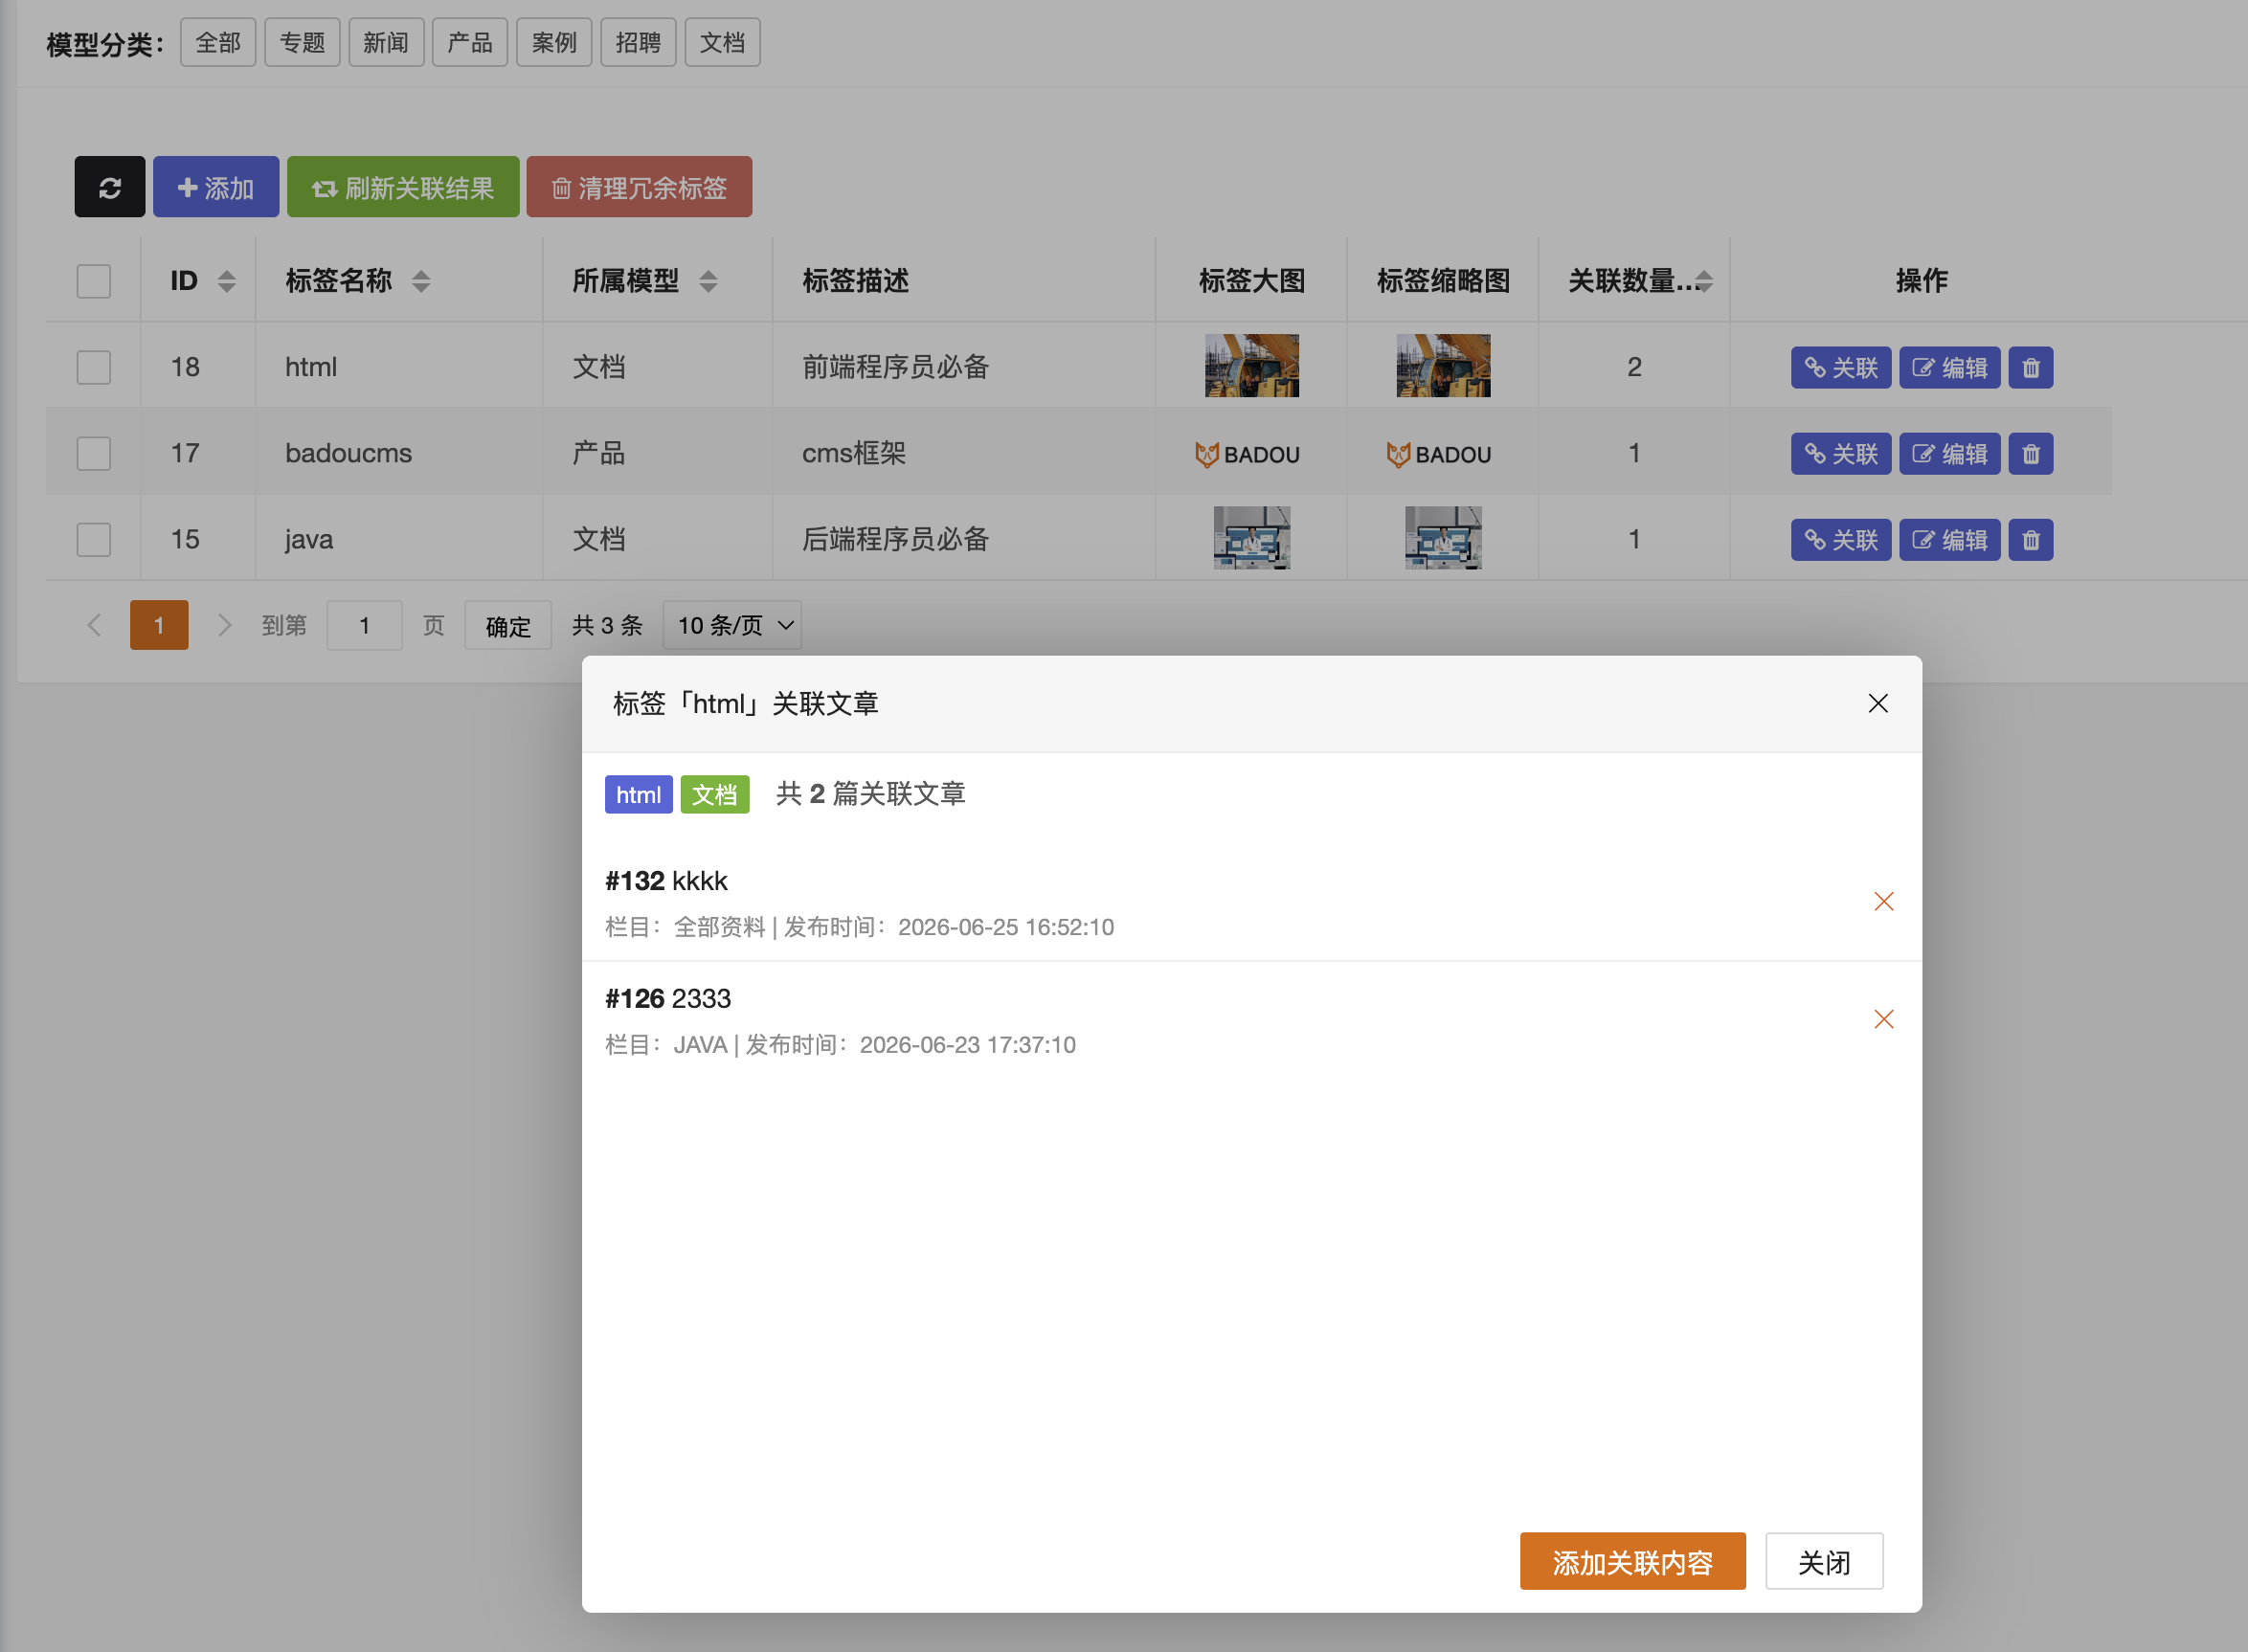This screenshot has height=1652, width=2248.
Task: Filter by 新闻 model category
Action: click(x=386, y=43)
